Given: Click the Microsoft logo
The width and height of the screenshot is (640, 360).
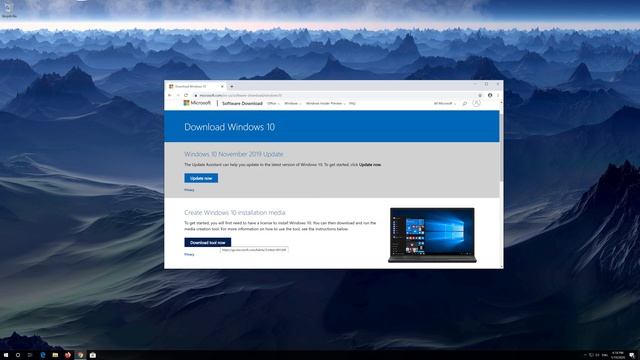Looking at the screenshot, I should click(197, 103).
